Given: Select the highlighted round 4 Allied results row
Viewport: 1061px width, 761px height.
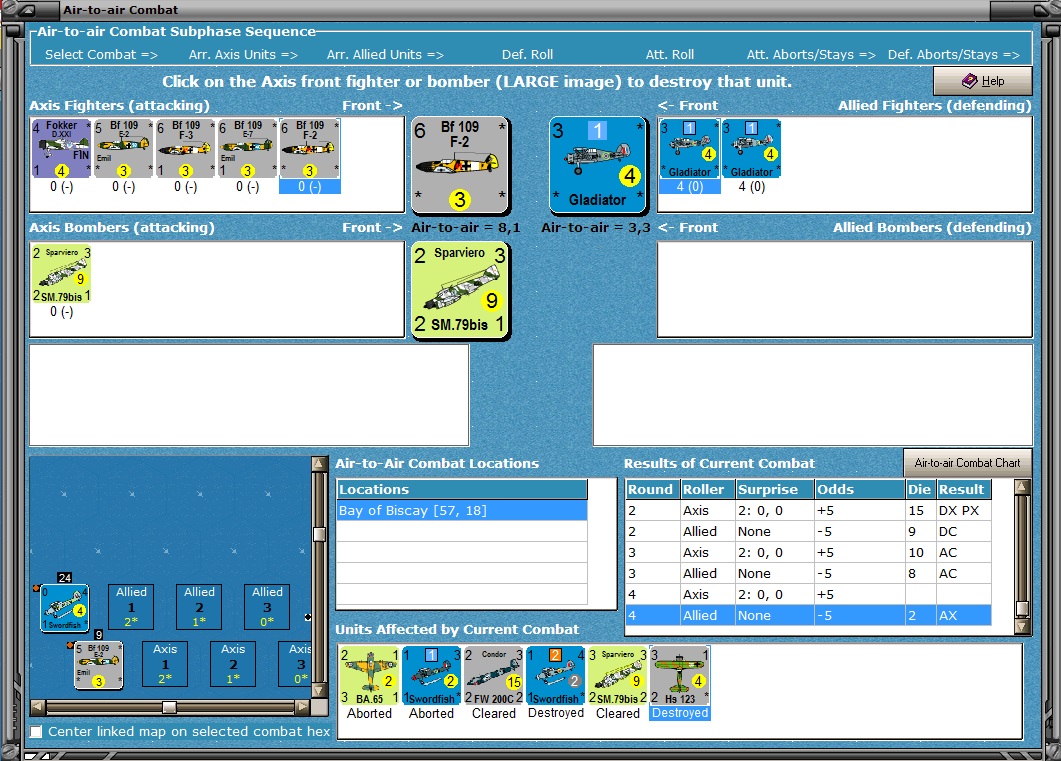Looking at the screenshot, I should tap(809, 616).
